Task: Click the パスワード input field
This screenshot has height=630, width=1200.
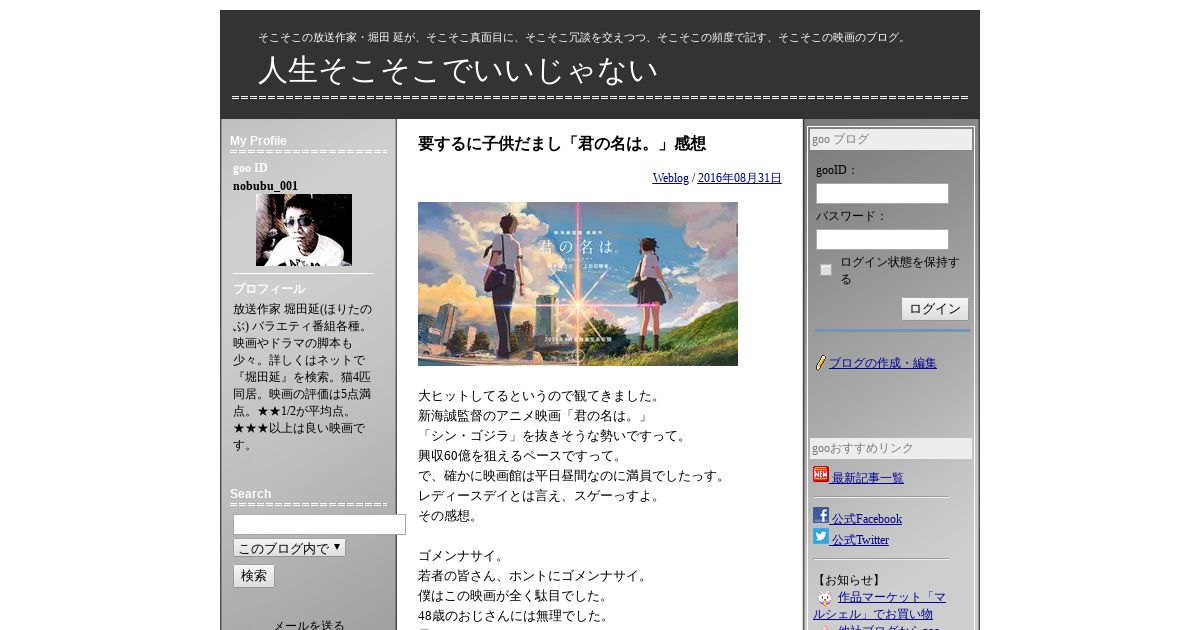Action: click(x=882, y=240)
